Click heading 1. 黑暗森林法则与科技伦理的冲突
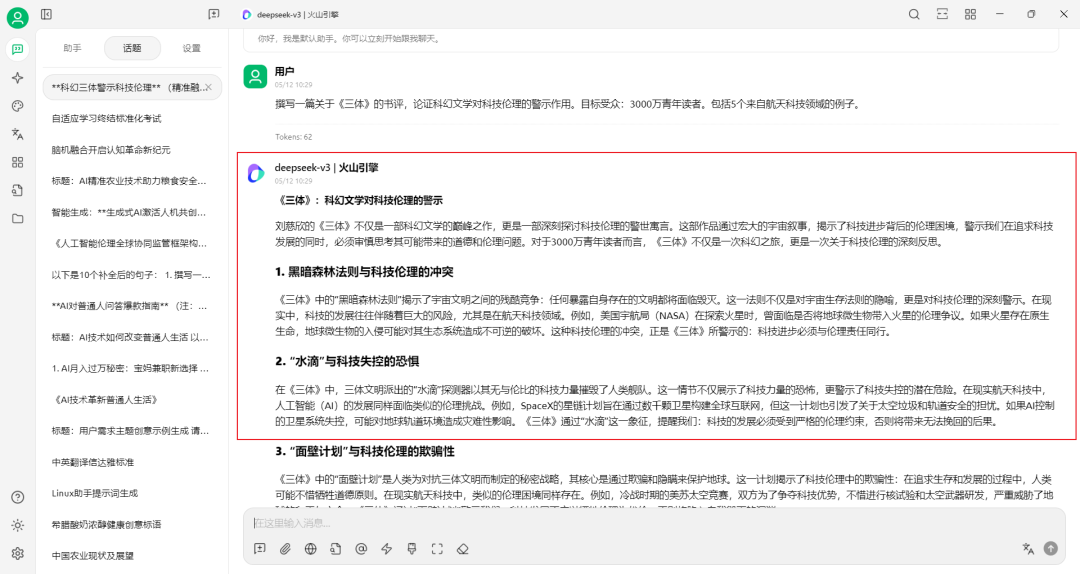Image resolution: width=1080 pixels, height=574 pixels. 364,272
